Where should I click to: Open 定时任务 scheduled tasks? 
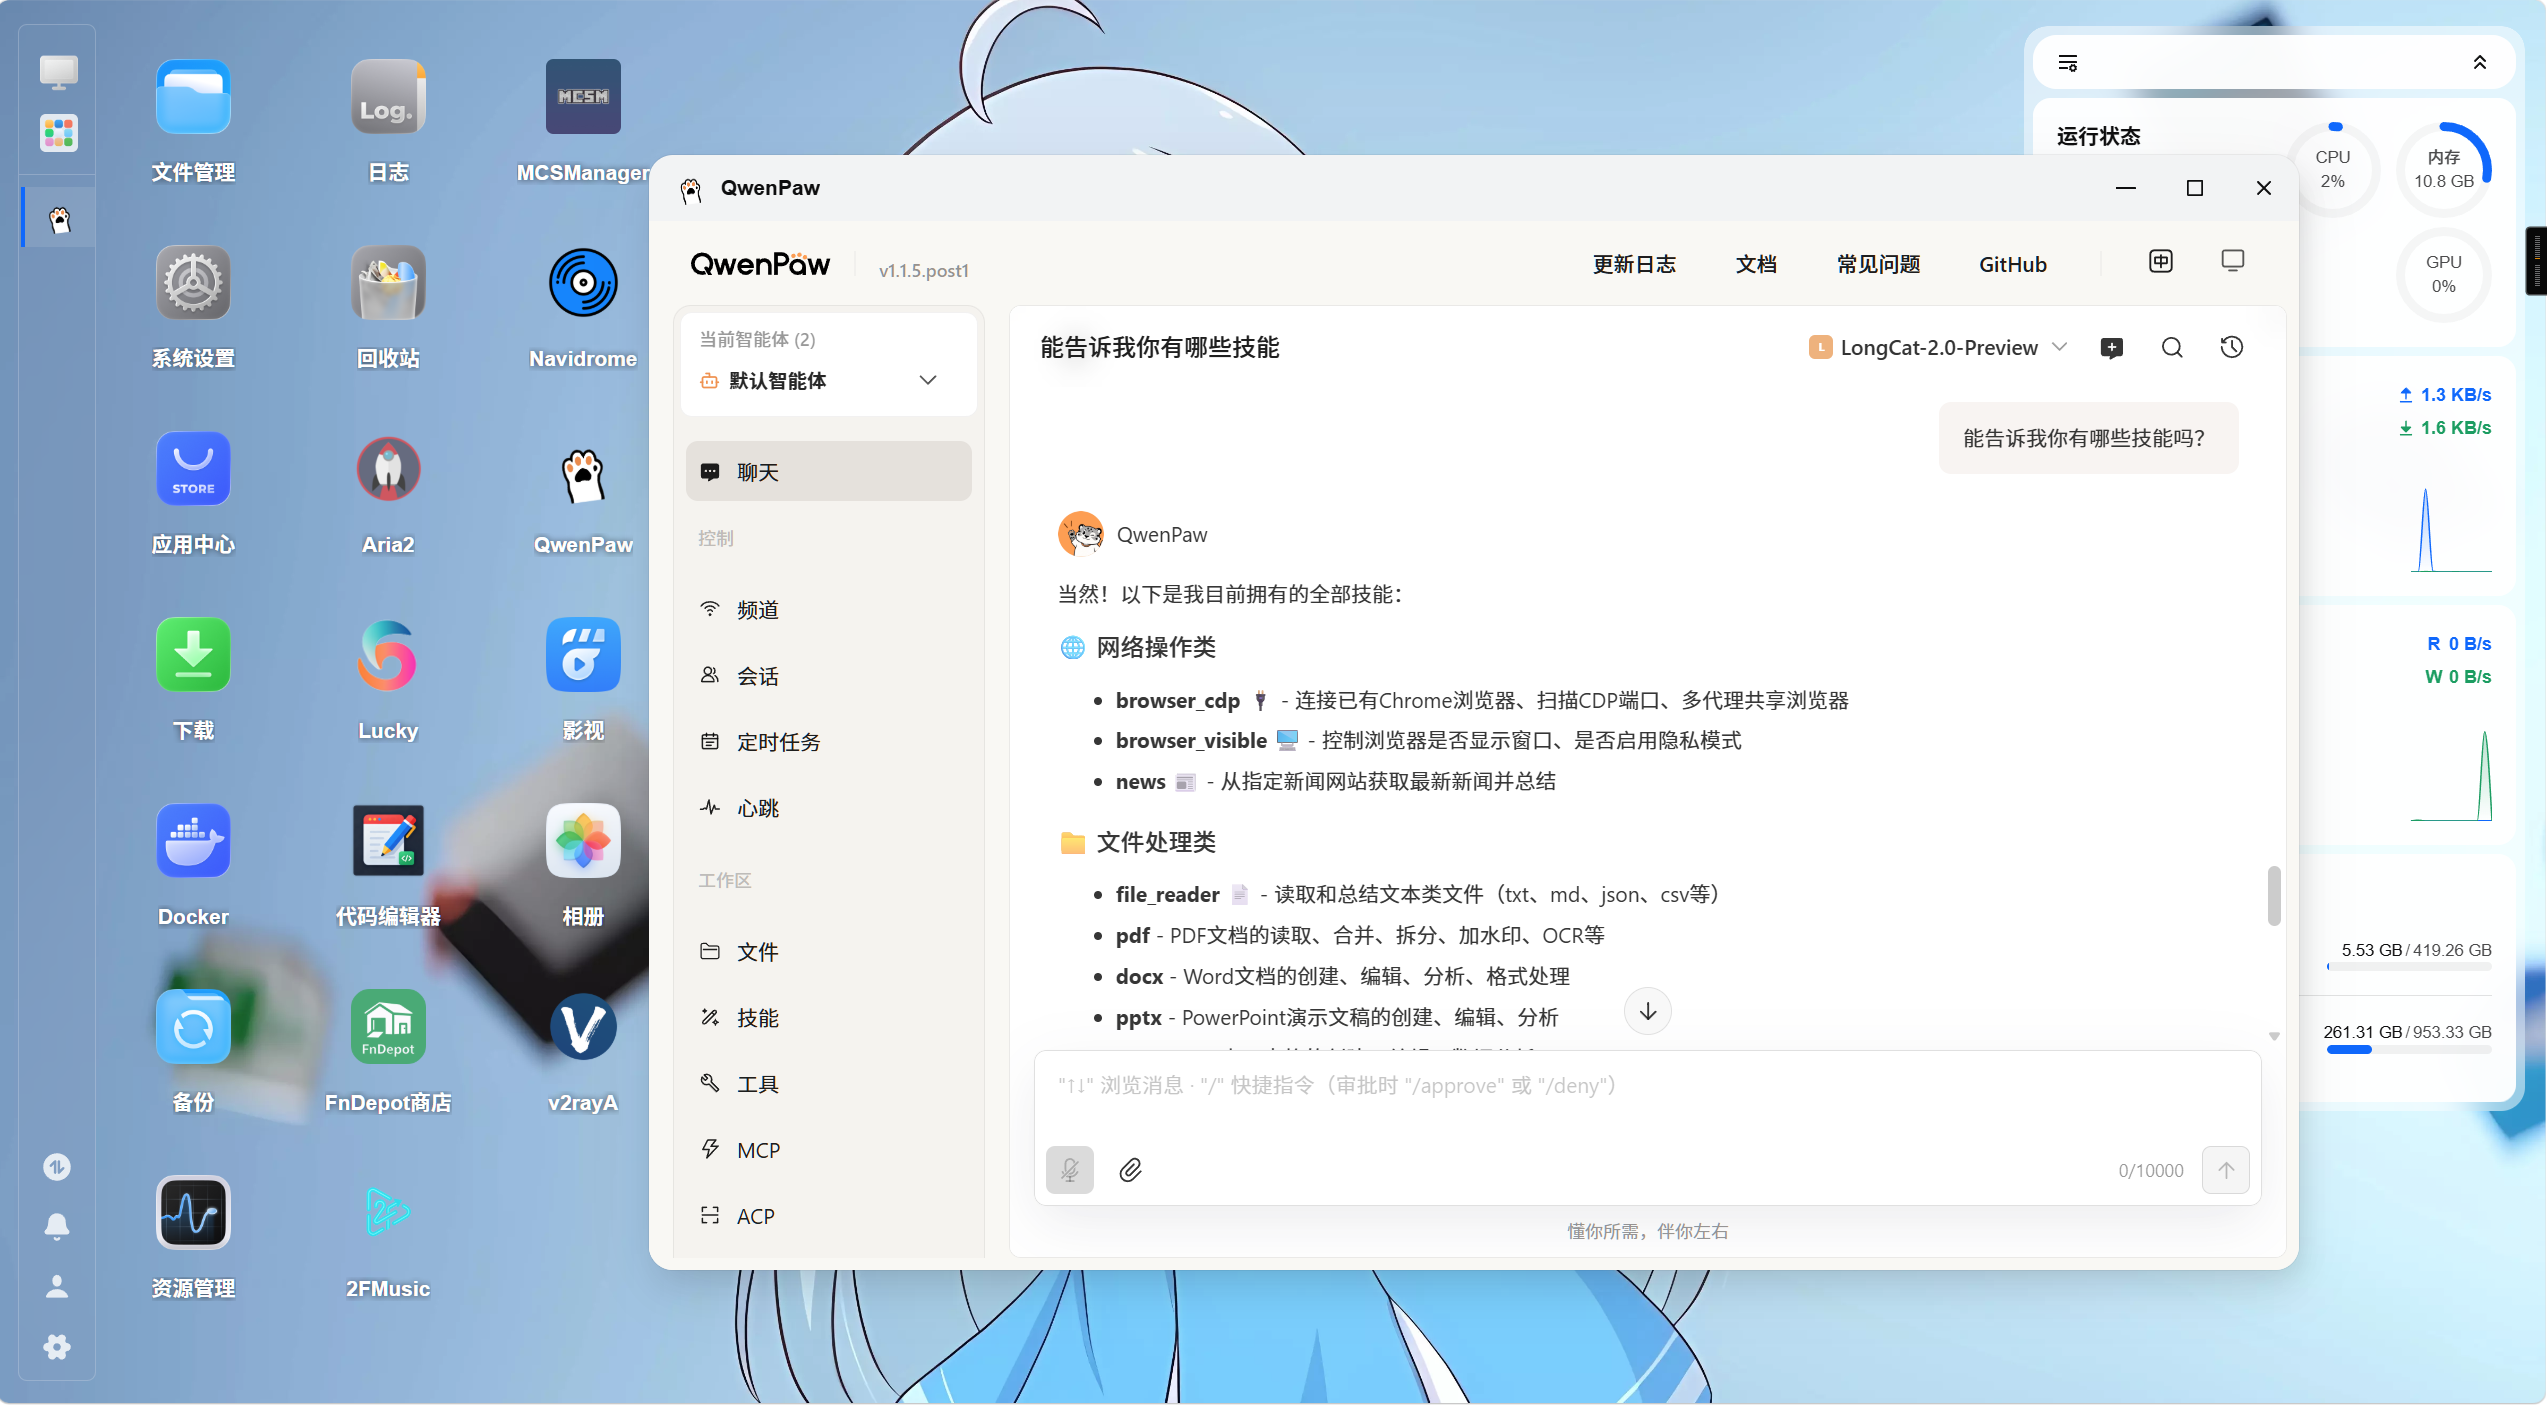[829, 742]
